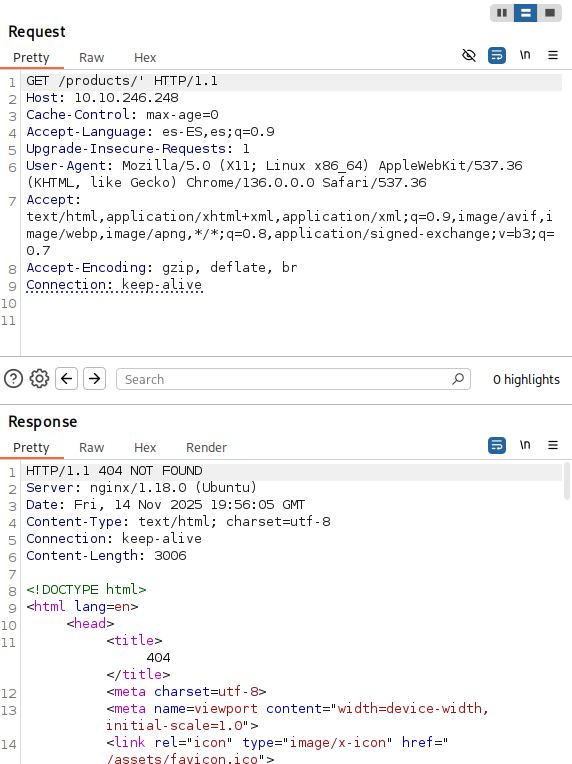572x764 pixels.
Task: Click the 404 title text in response
Action: pos(158,658)
